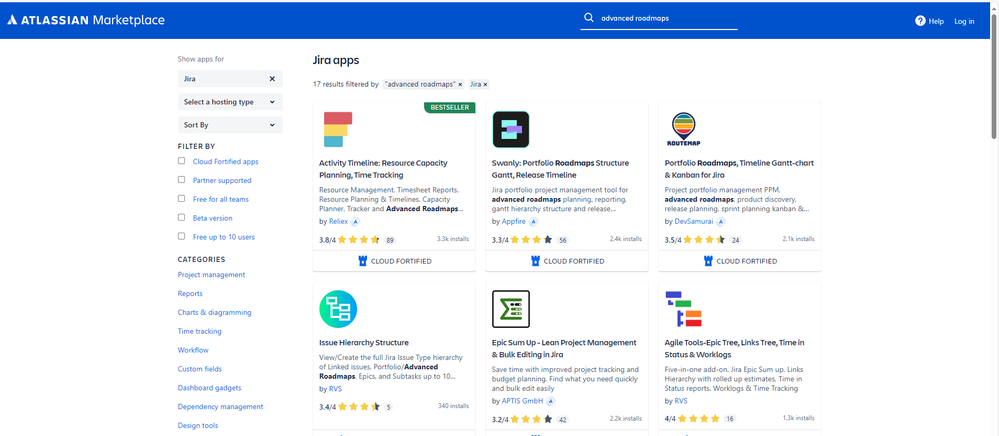
Task: Select Dependency management category
Action: pos(220,407)
